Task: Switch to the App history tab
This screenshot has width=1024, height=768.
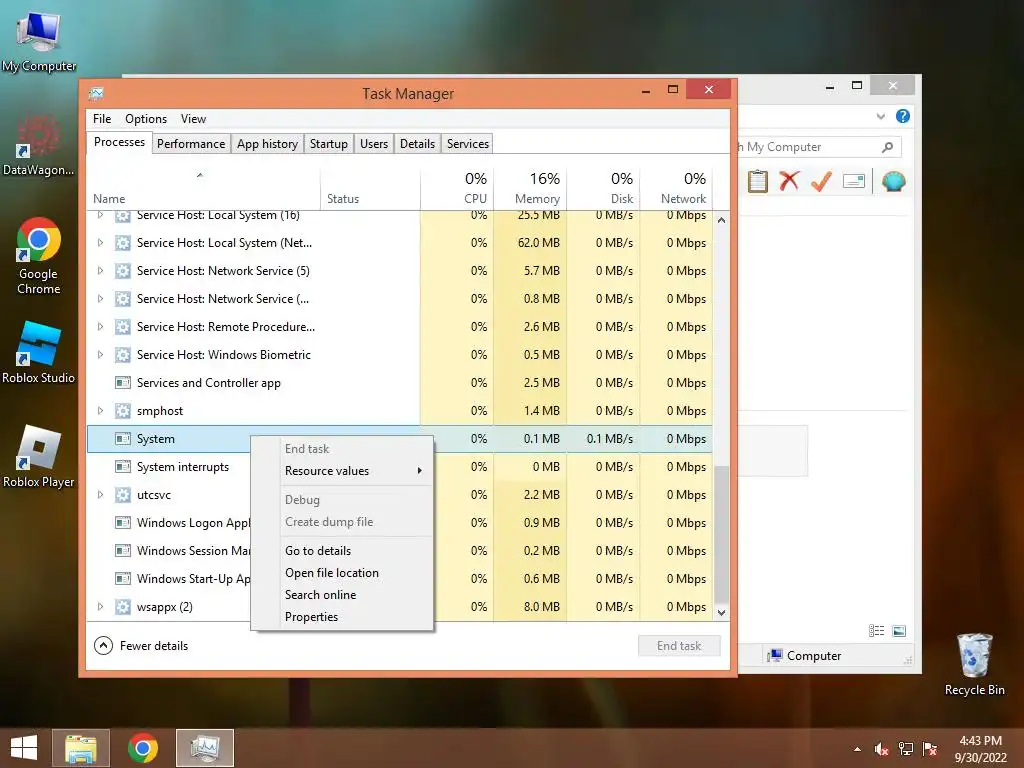Action: pos(267,144)
